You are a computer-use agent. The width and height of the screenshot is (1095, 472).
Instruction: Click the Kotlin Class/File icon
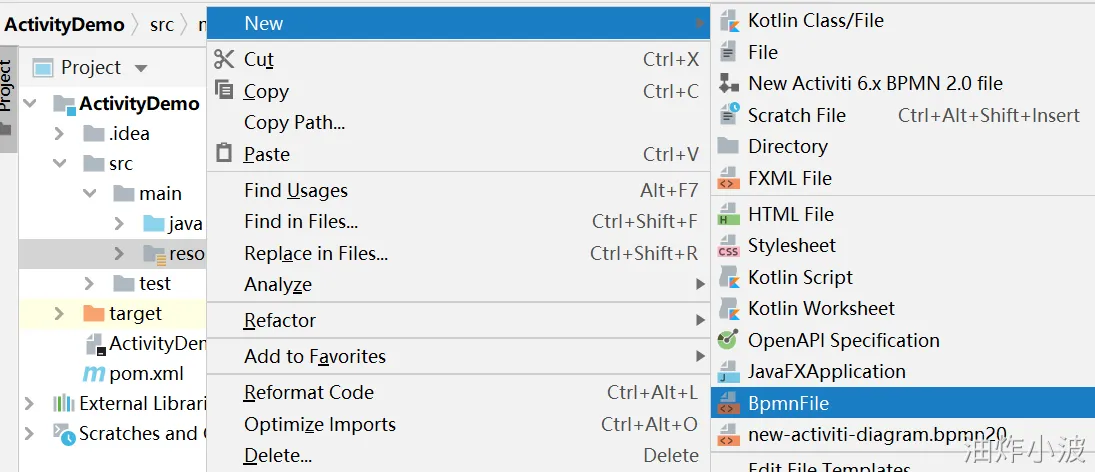(x=728, y=20)
